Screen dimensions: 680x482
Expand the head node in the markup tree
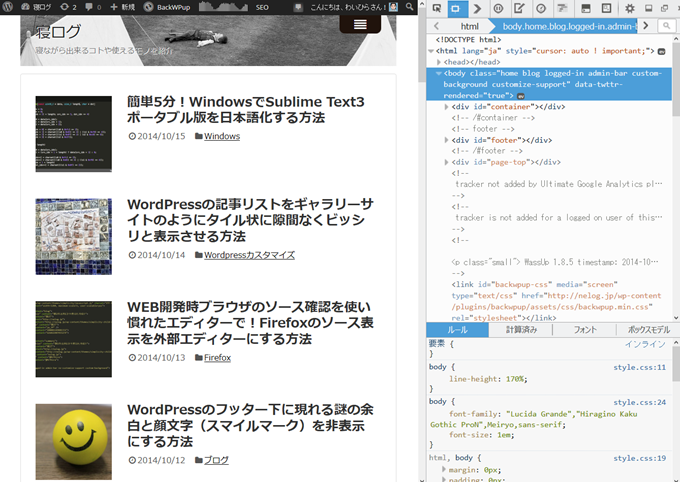pos(439,62)
